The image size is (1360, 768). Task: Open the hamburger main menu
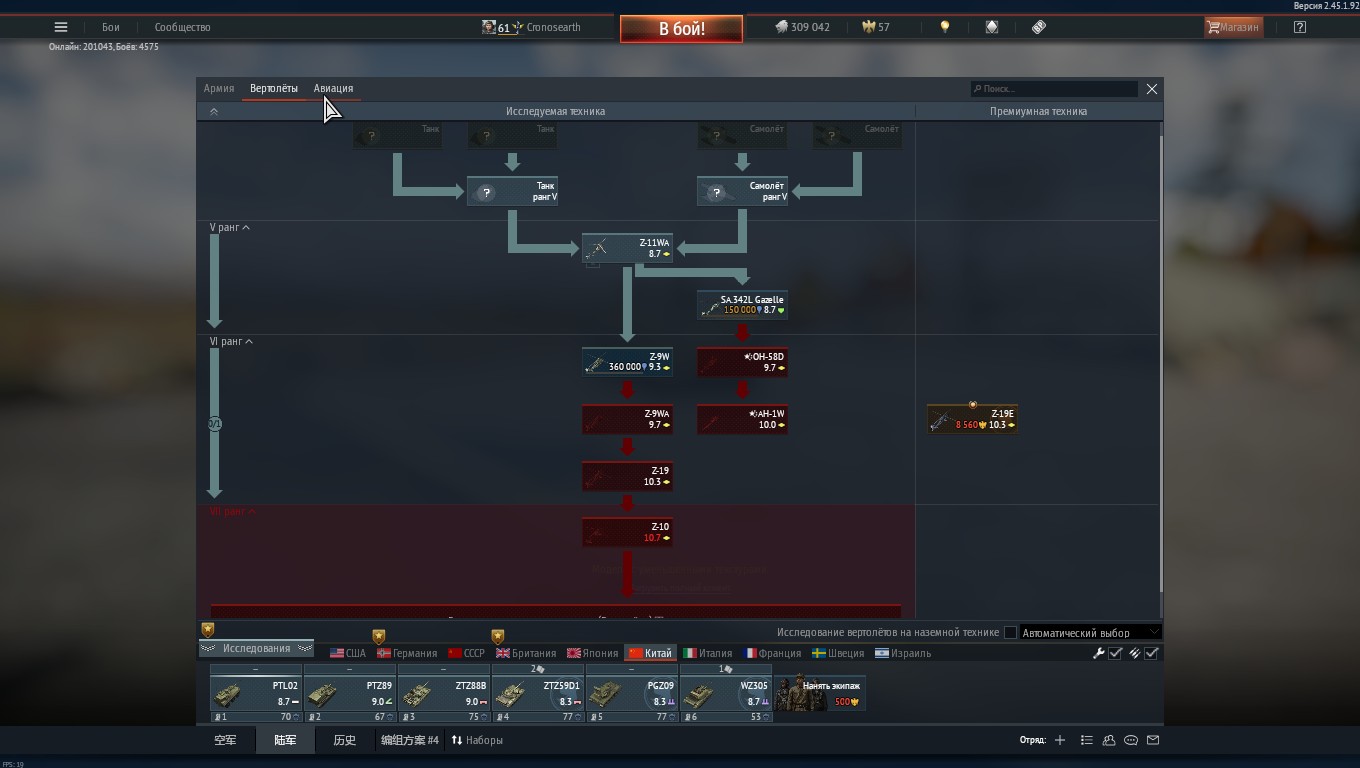click(61, 27)
